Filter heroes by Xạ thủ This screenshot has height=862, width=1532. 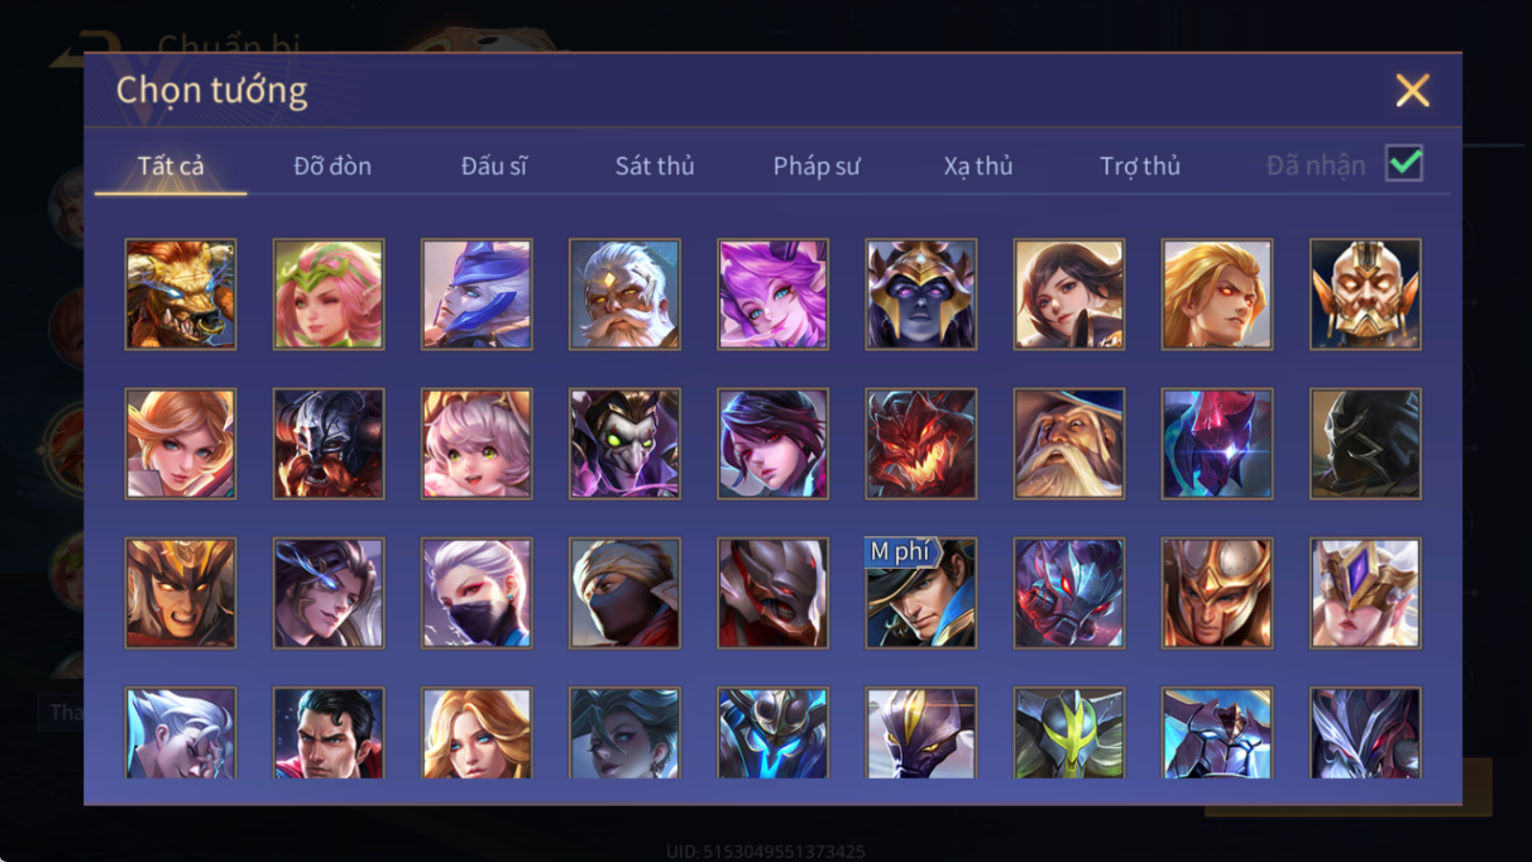(978, 166)
